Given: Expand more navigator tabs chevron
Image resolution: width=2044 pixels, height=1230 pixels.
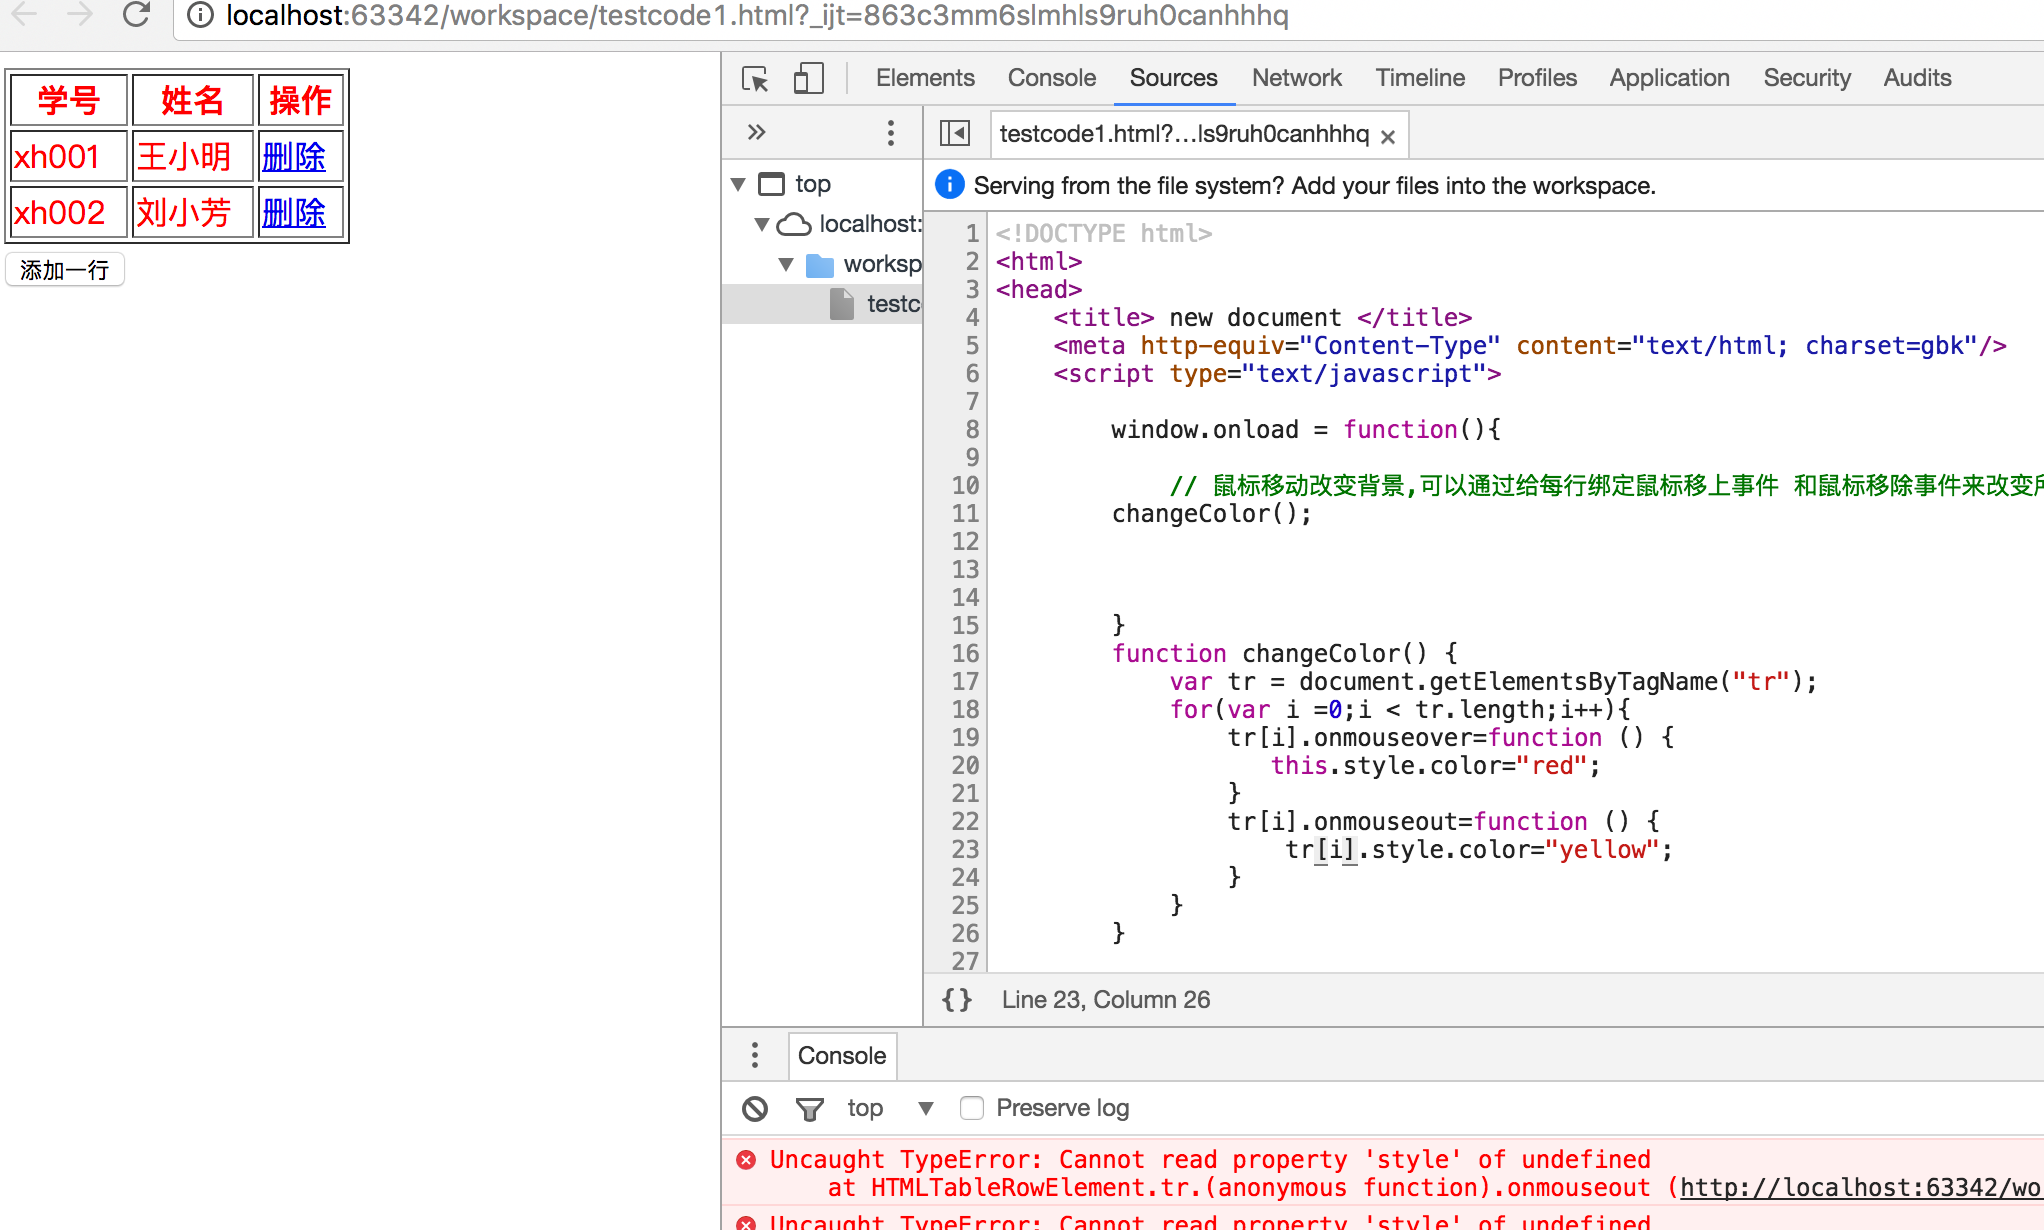Looking at the screenshot, I should click(757, 132).
